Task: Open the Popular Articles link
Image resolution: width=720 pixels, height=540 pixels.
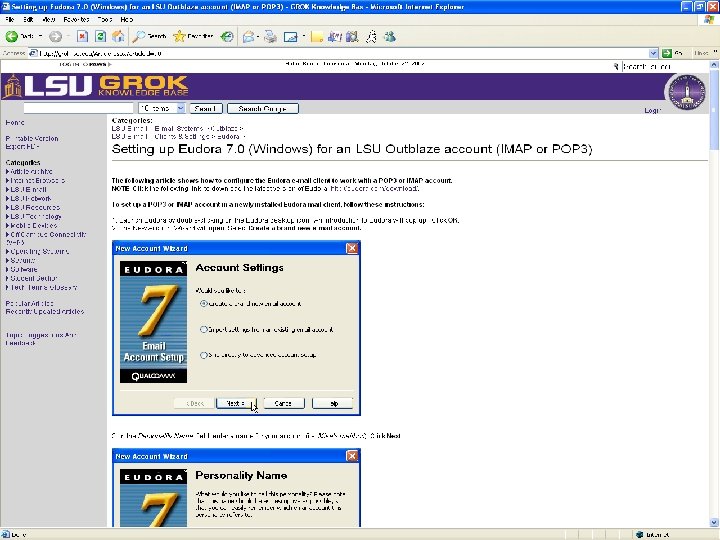Action: (x=29, y=303)
